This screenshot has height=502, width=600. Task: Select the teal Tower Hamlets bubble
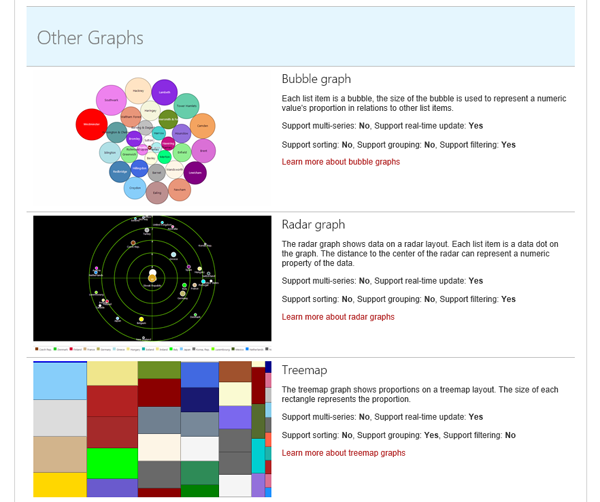point(186,105)
